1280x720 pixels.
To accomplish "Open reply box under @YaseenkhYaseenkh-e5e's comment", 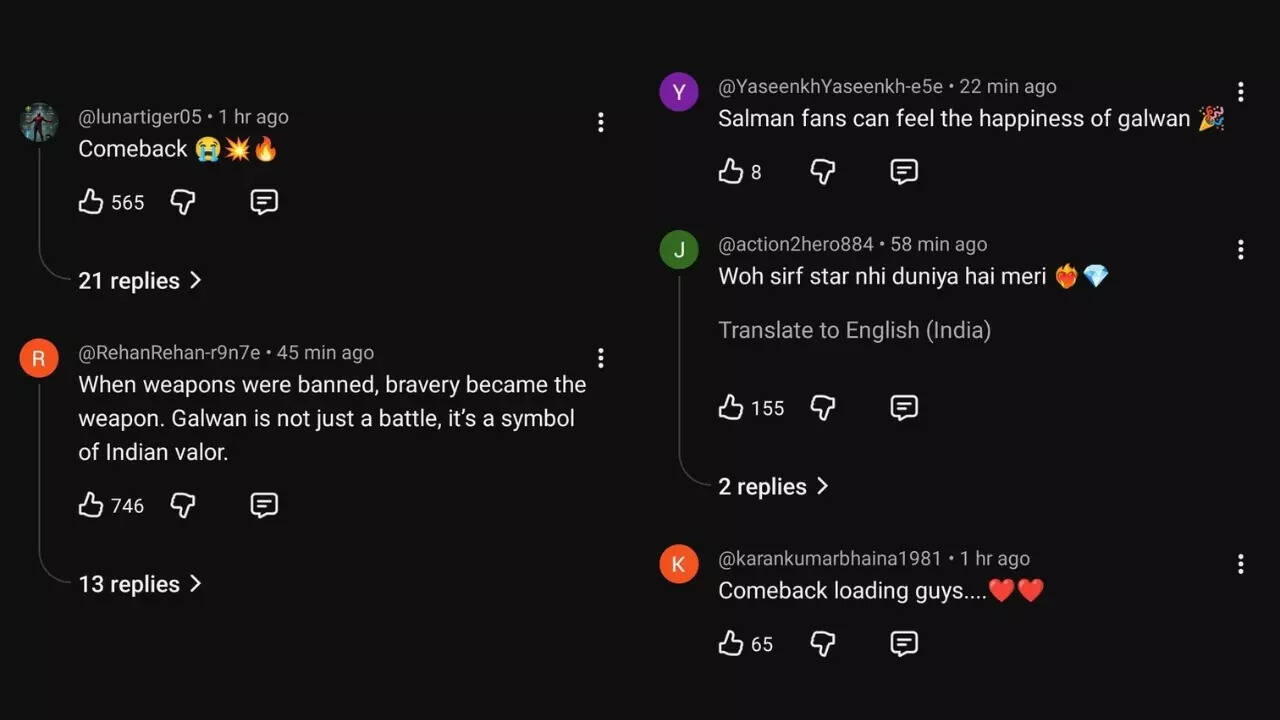I will click(x=903, y=171).
